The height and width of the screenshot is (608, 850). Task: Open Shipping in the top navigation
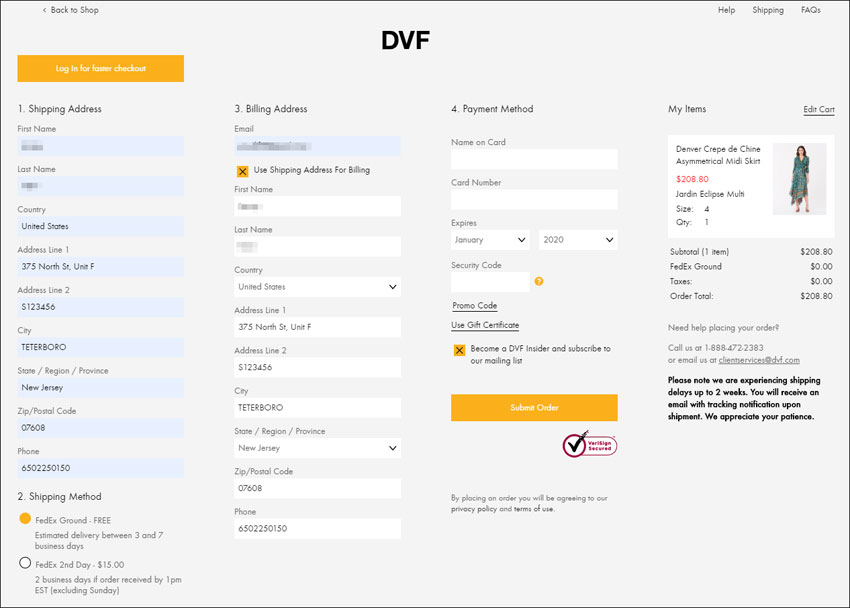[x=768, y=10]
